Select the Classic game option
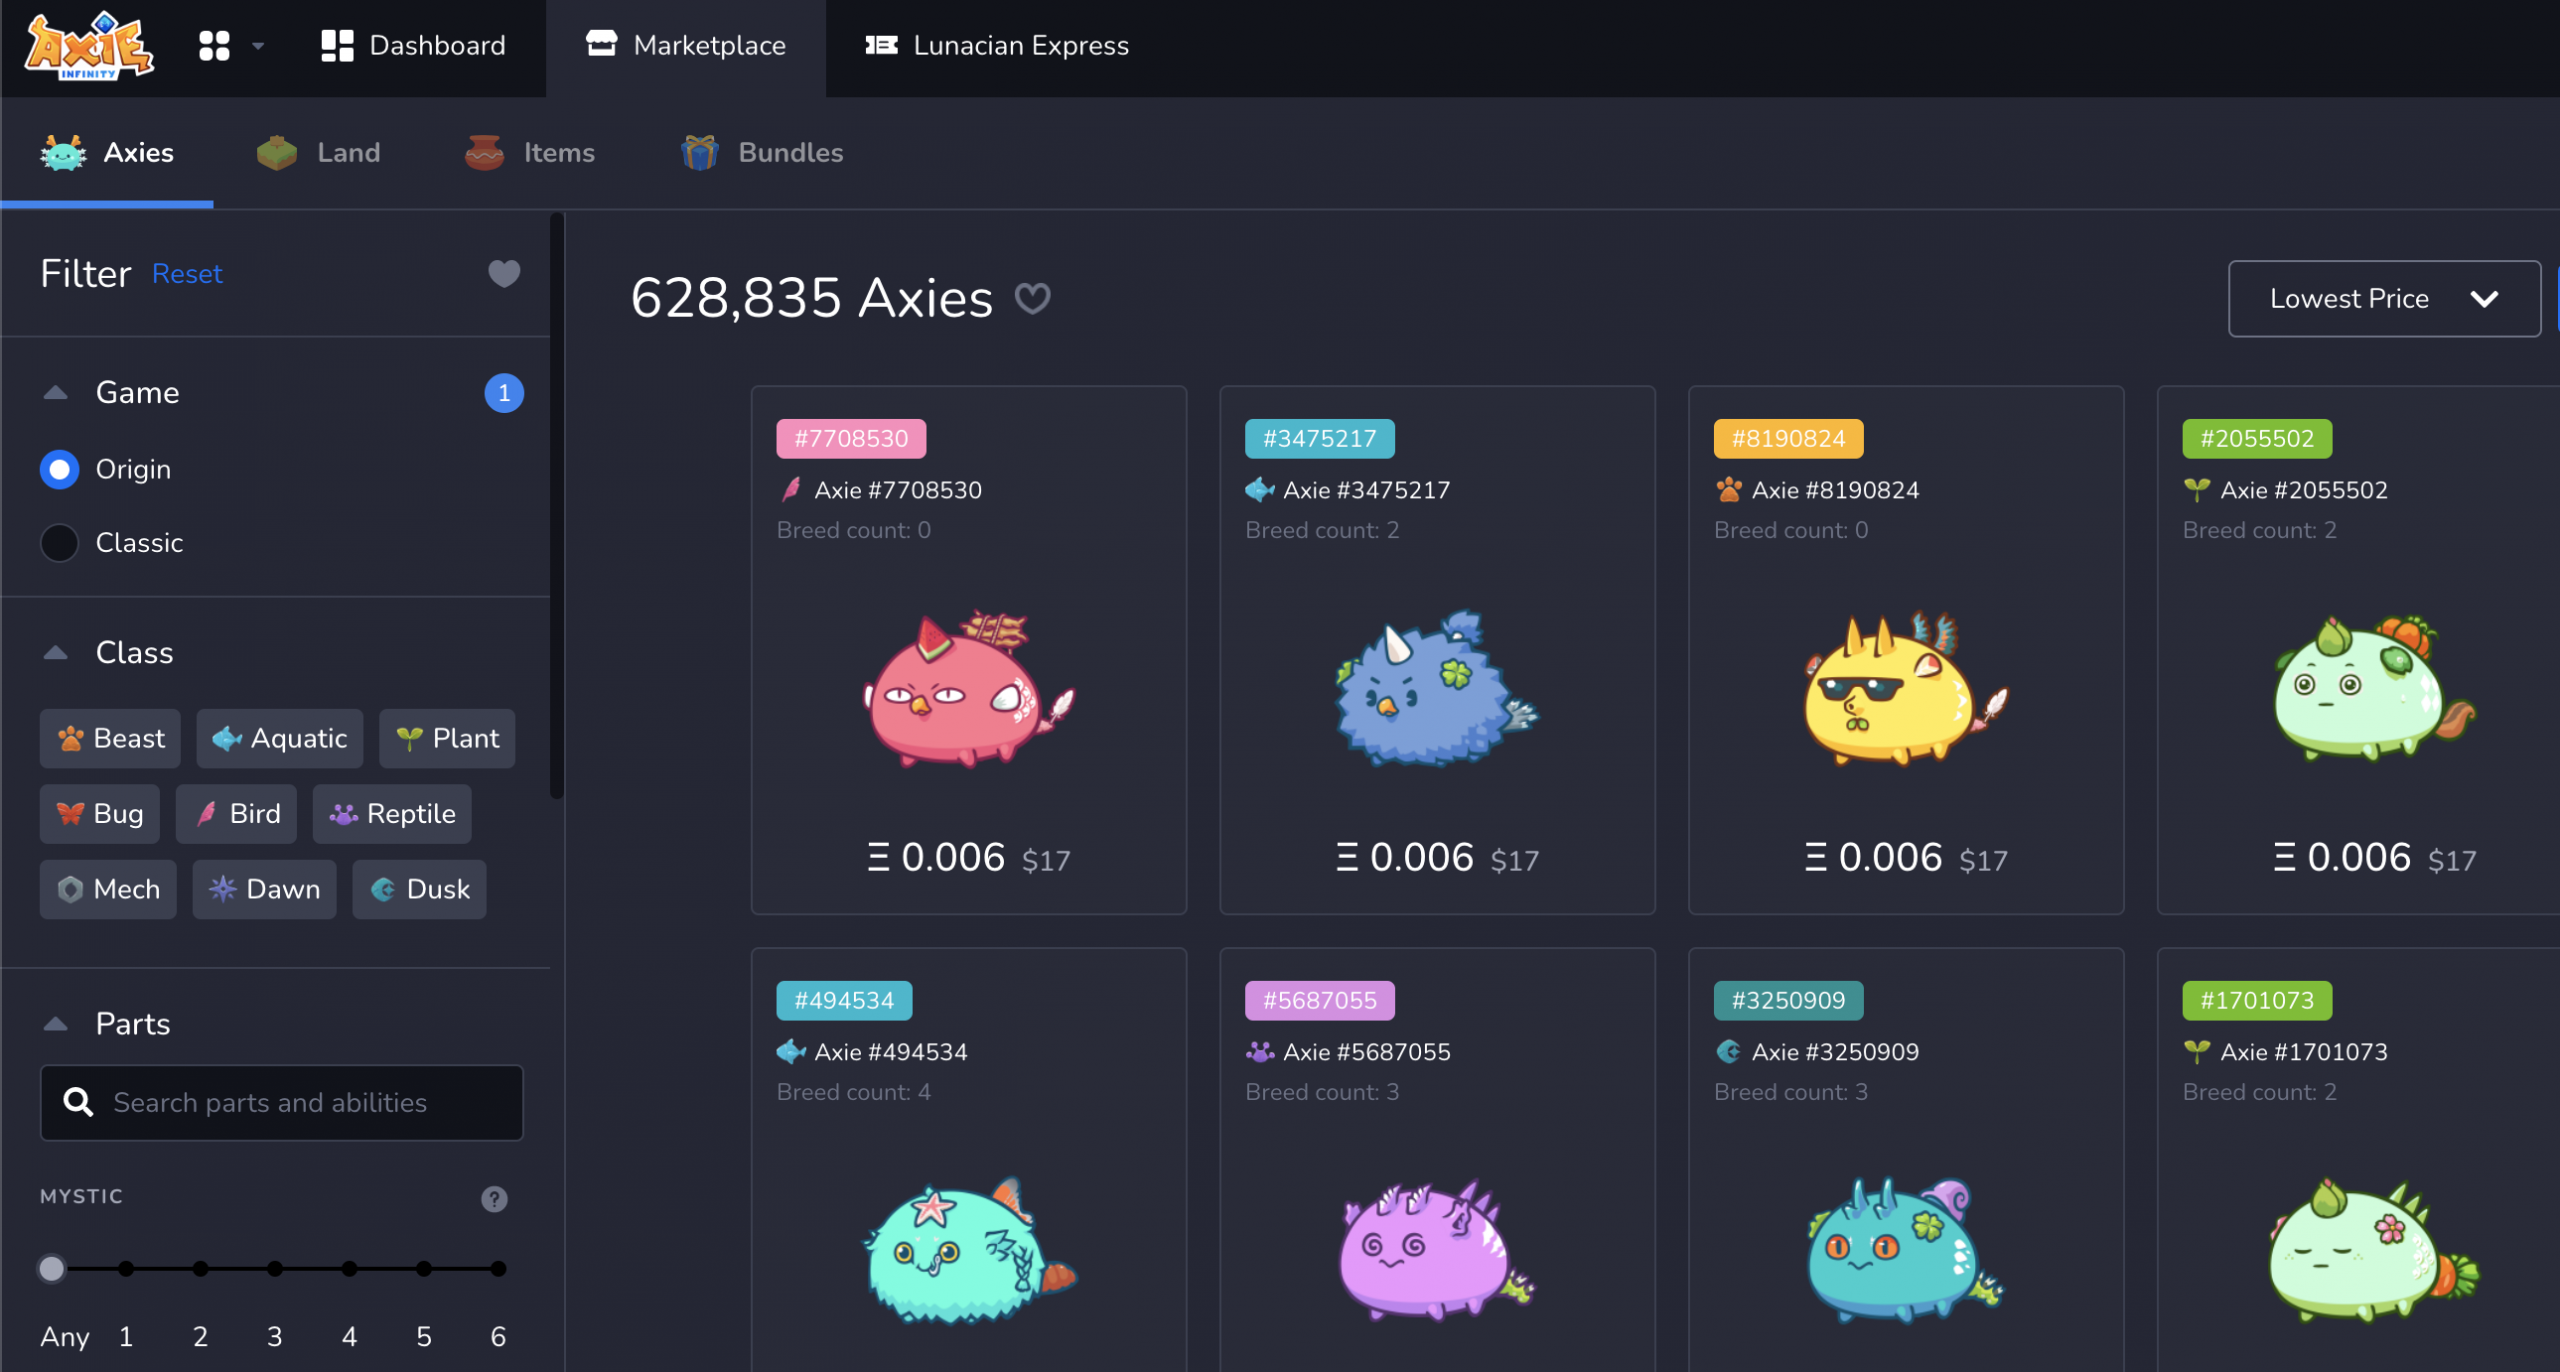The height and width of the screenshot is (1372, 2560). coord(60,542)
